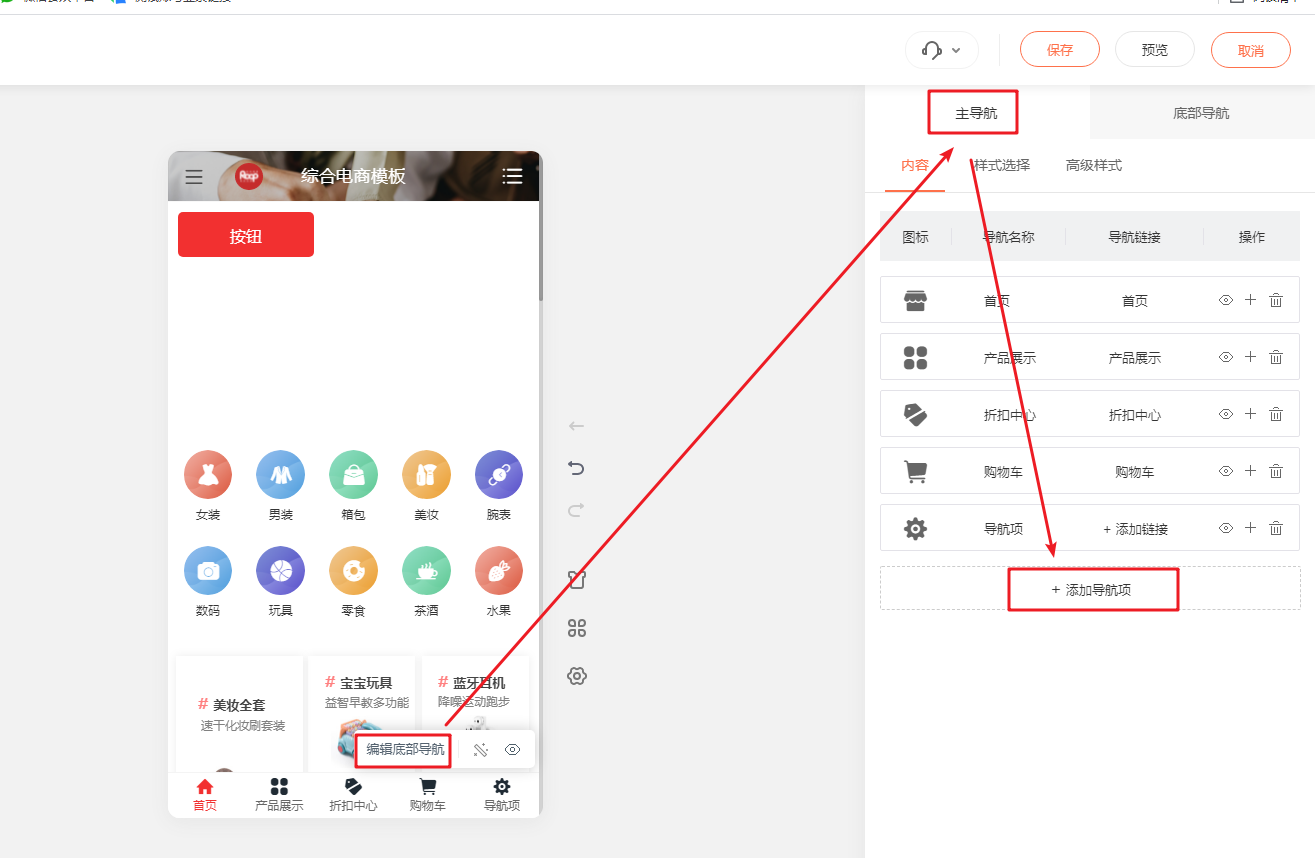1315x858 pixels.
Task: Click the 添加导航项 button
Action: [x=1090, y=589]
